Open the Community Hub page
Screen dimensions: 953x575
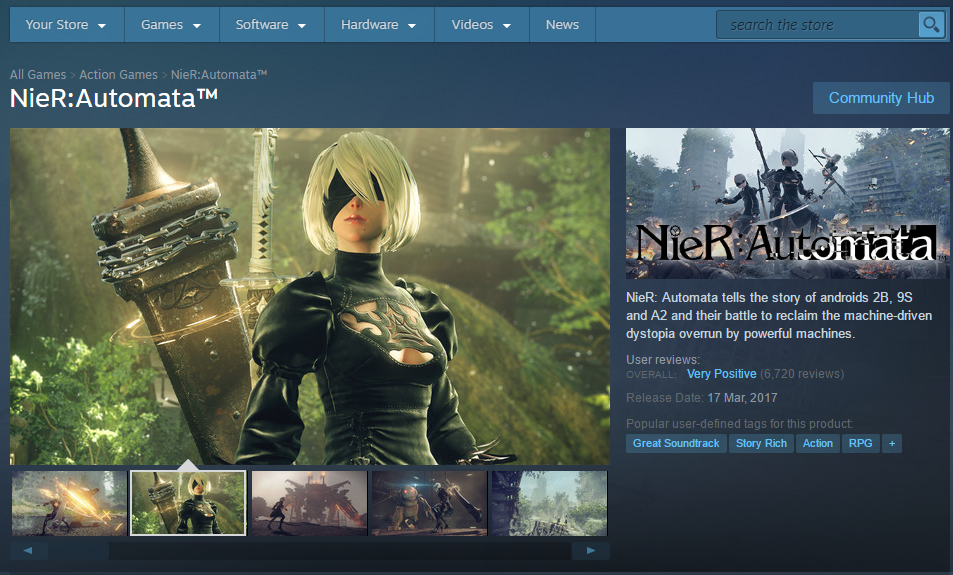tap(881, 98)
